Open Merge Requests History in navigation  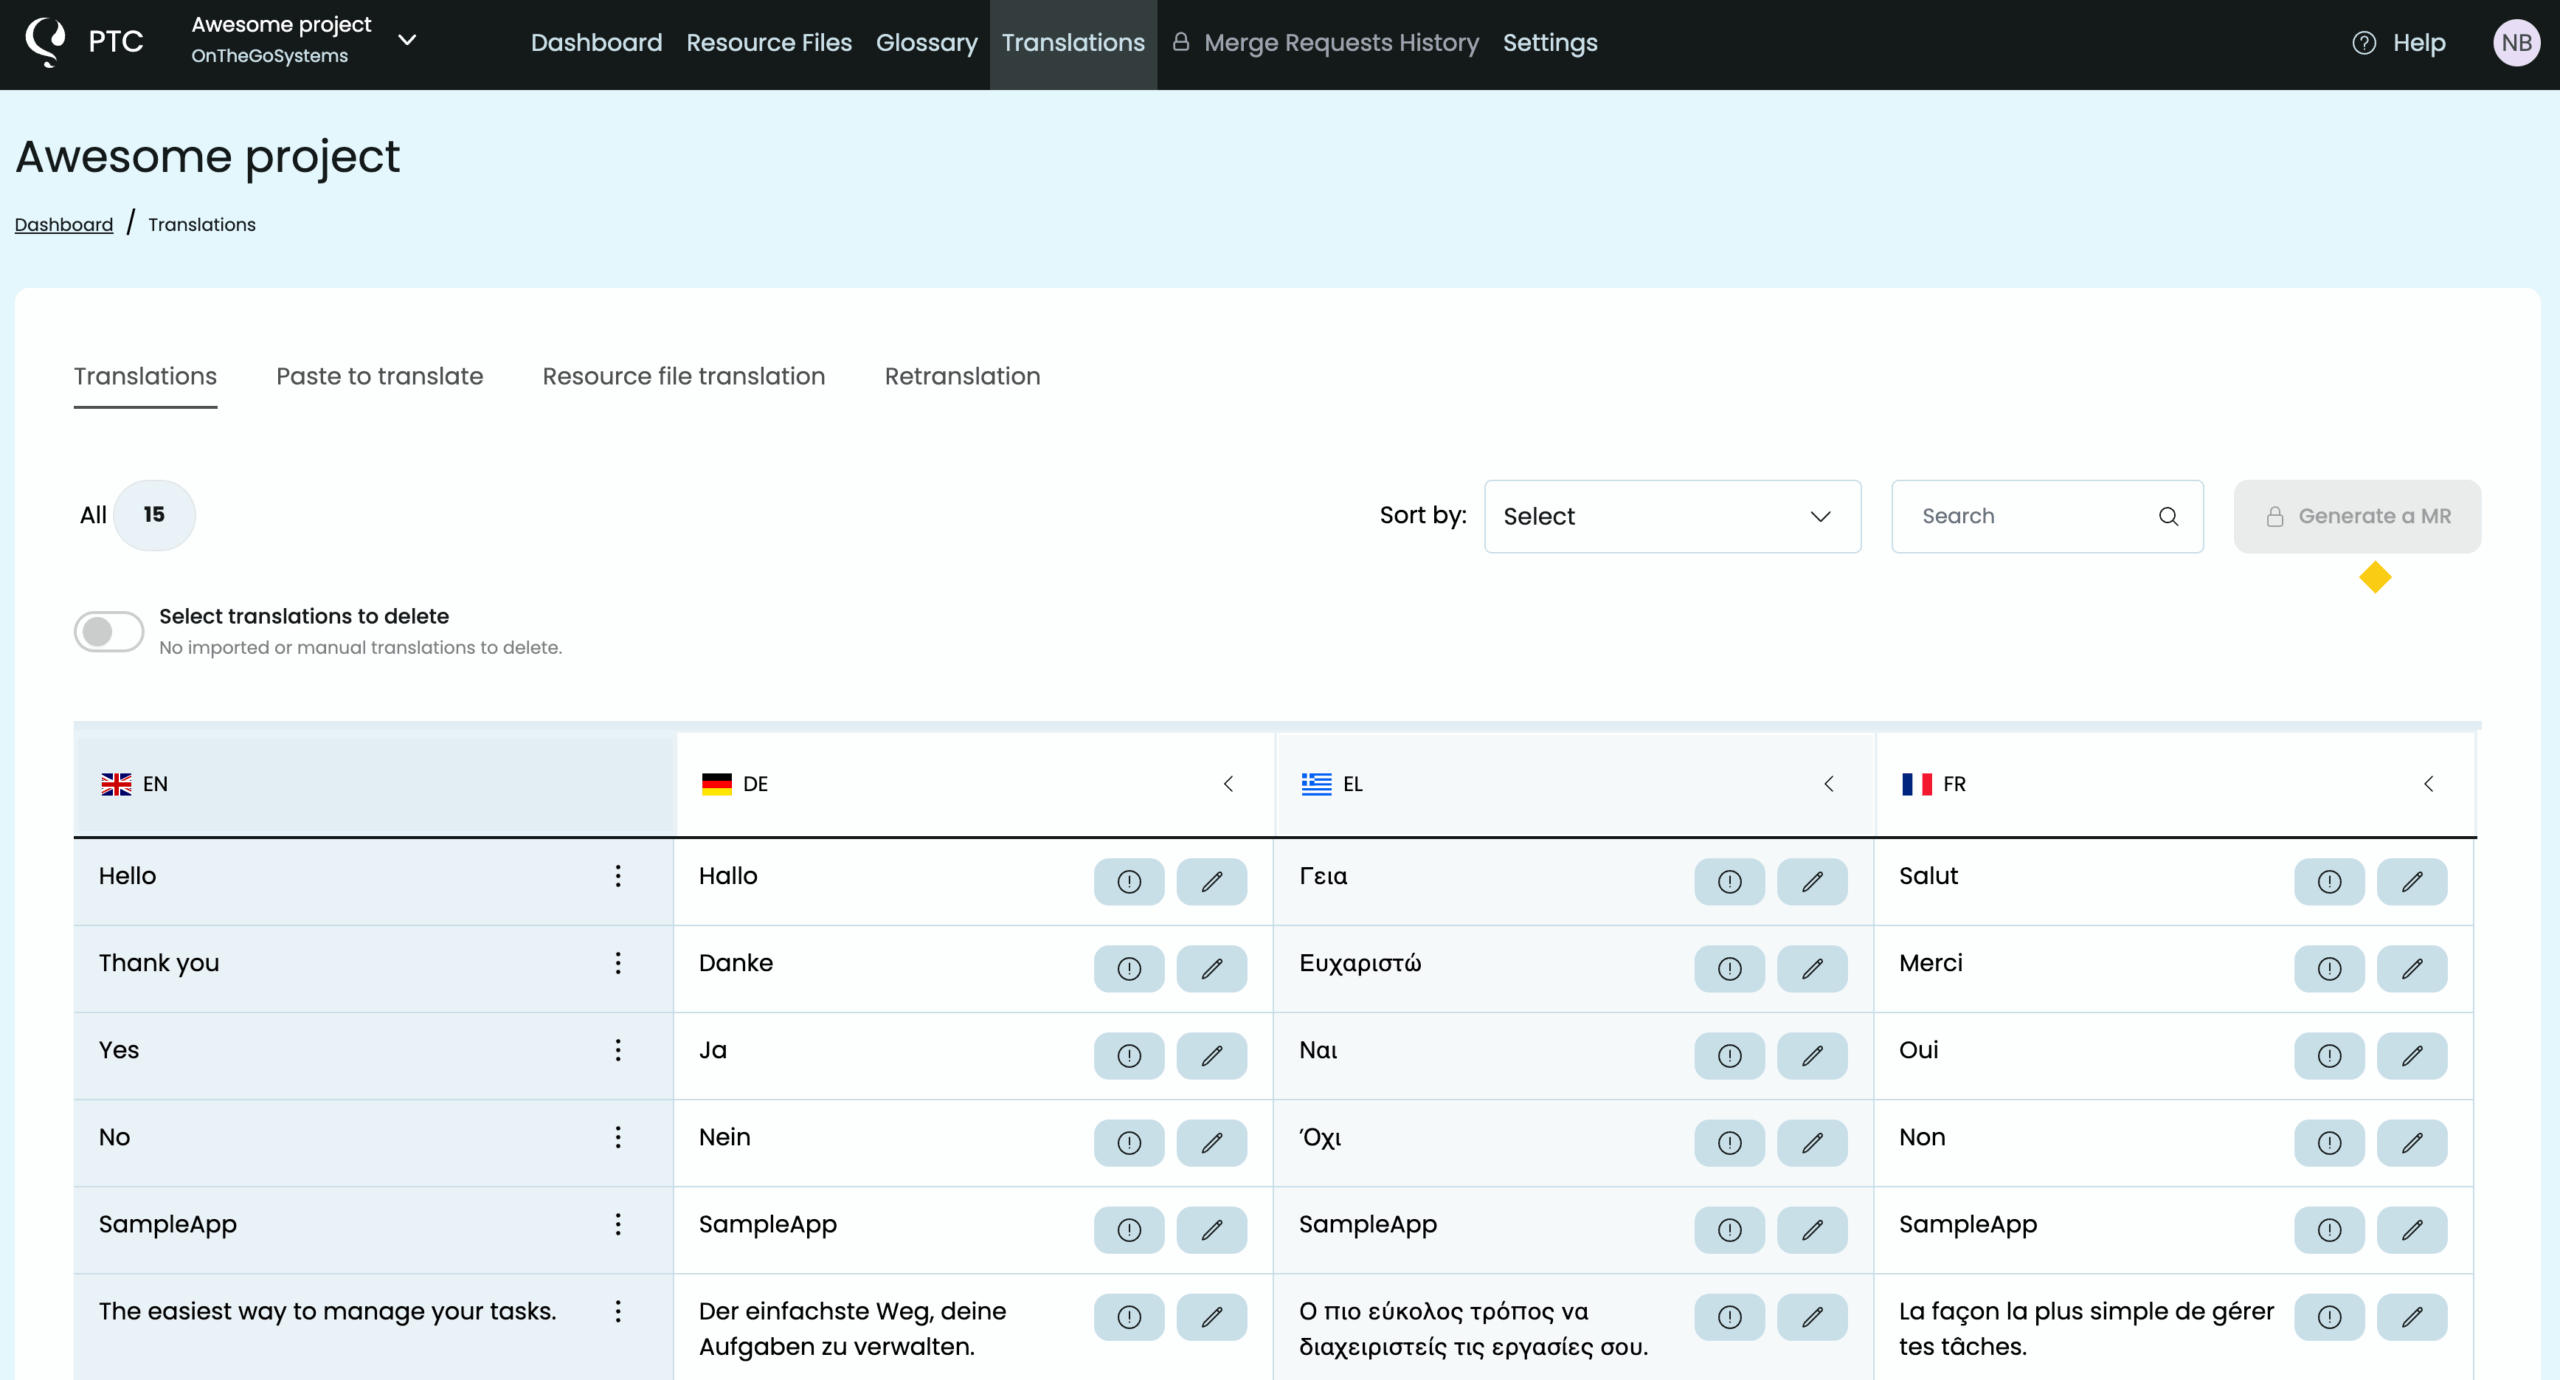tap(1326, 43)
